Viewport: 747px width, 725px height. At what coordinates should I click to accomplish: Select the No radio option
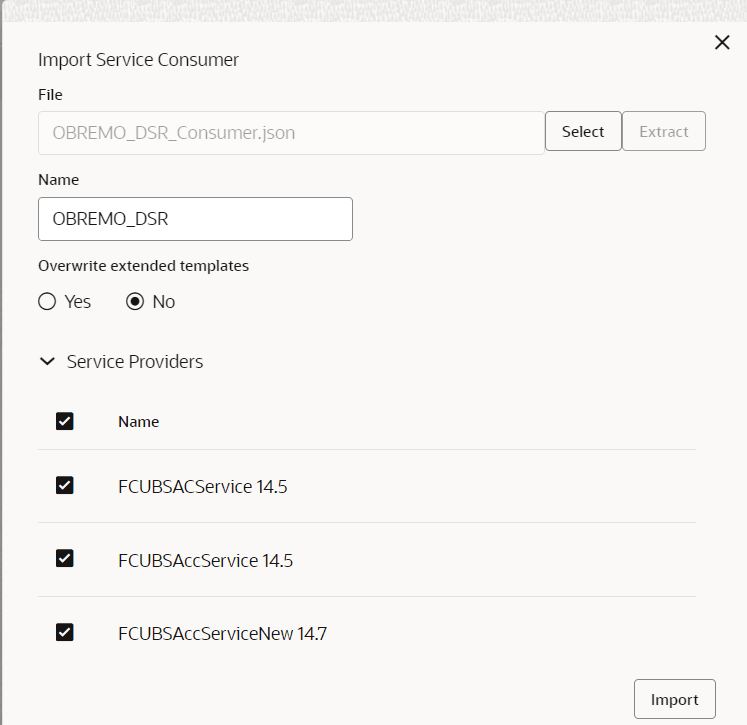(136, 302)
